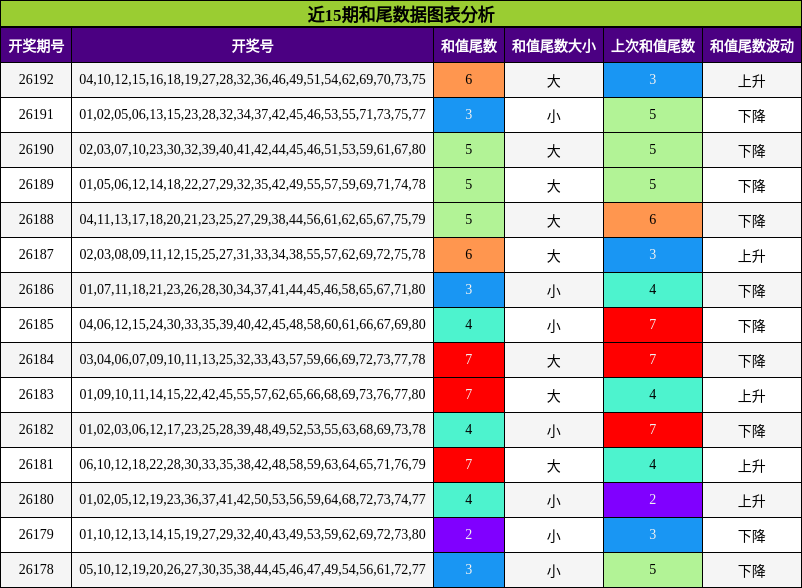This screenshot has height=588, width=802.
Task: Click draw numbers of row 26185
Action: [x=252, y=324]
